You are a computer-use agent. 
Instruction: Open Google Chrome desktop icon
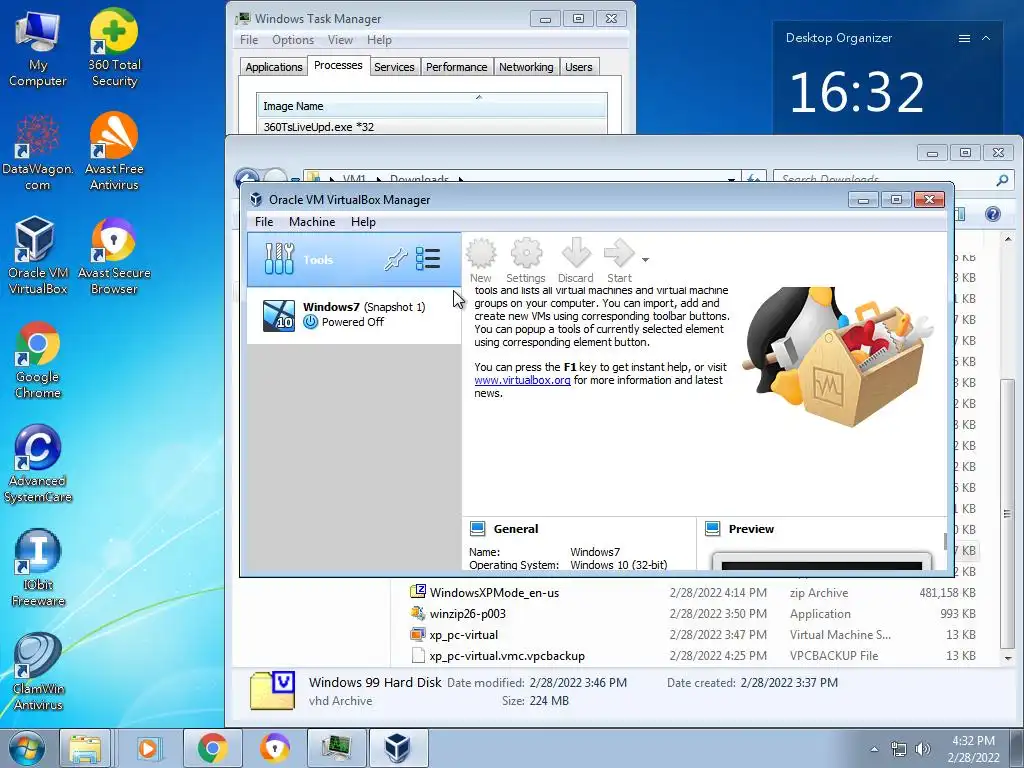[x=37, y=360]
